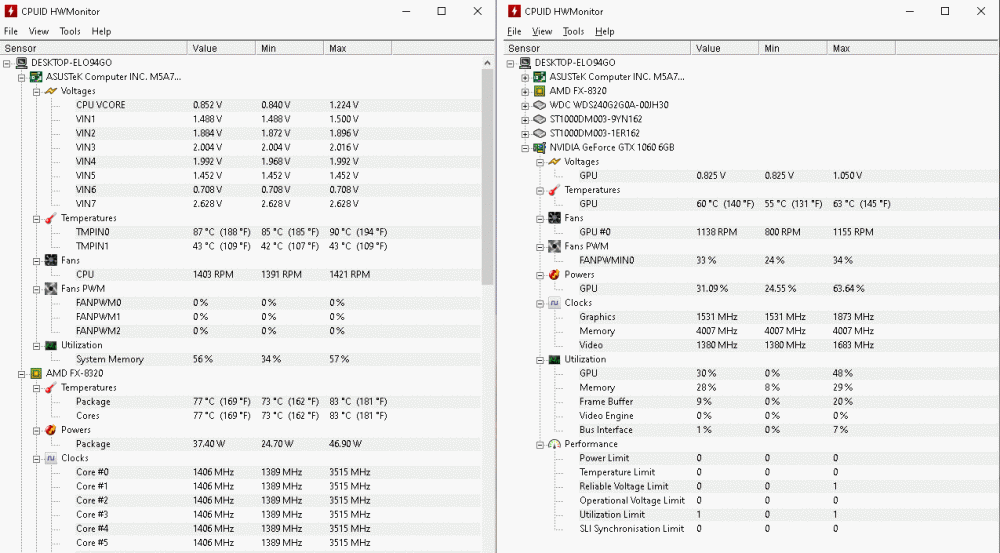Screen dimensions: 1000x553
Task: Collapse the Voltages section in left window
Action: 35,91
